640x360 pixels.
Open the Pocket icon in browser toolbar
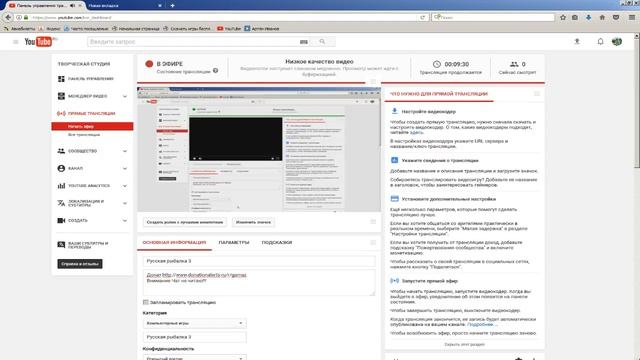tap(616, 18)
